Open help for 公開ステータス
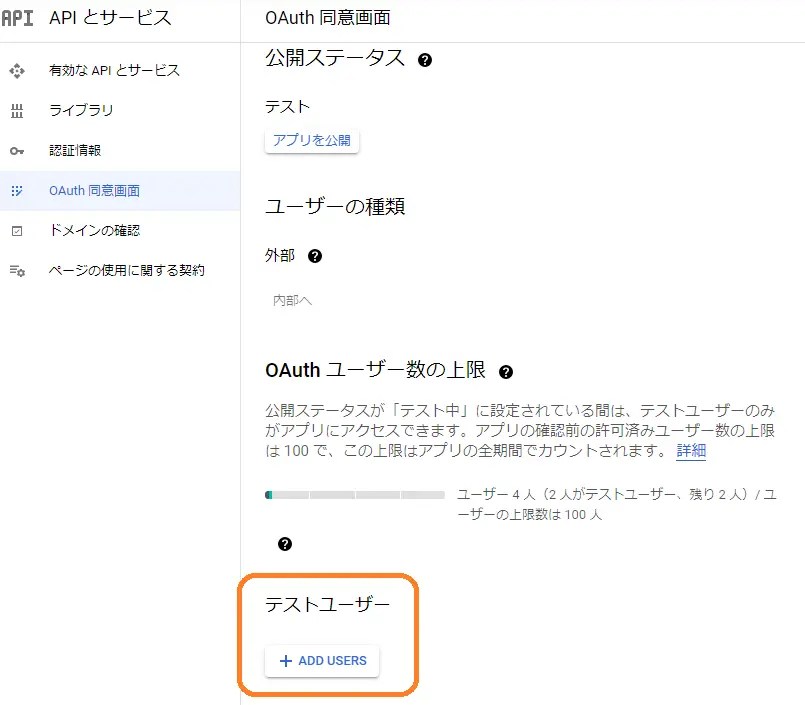This screenshot has height=705, width=805. click(425, 59)
